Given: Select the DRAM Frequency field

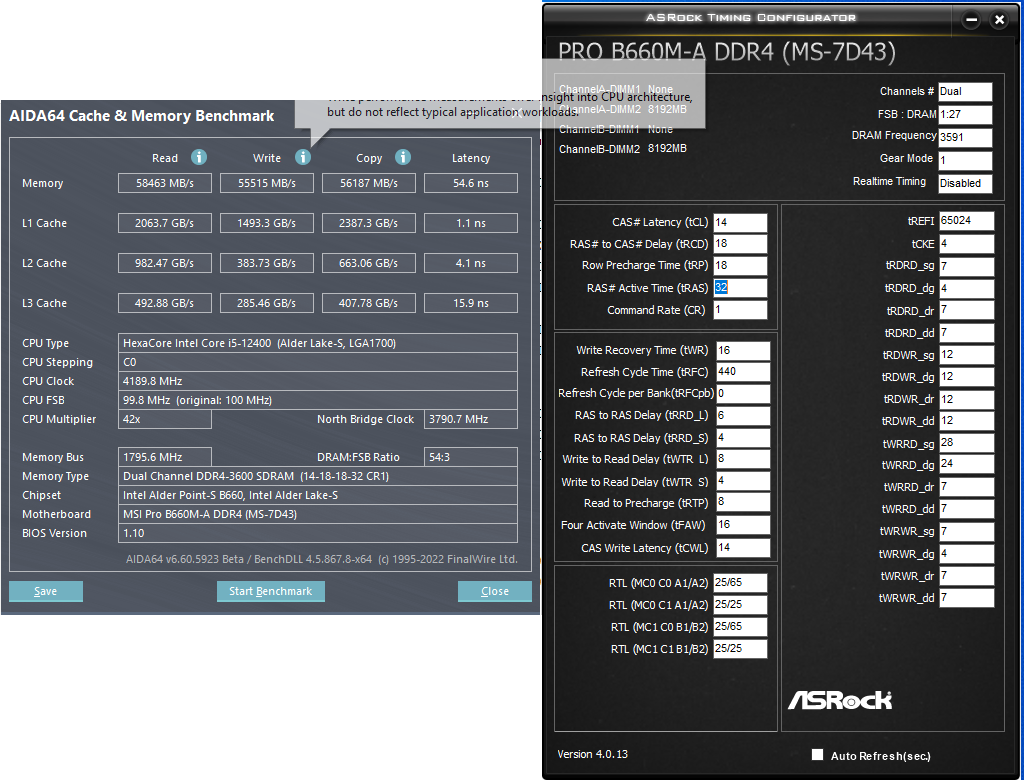Looking at the screenshot, I should [965, 138].
